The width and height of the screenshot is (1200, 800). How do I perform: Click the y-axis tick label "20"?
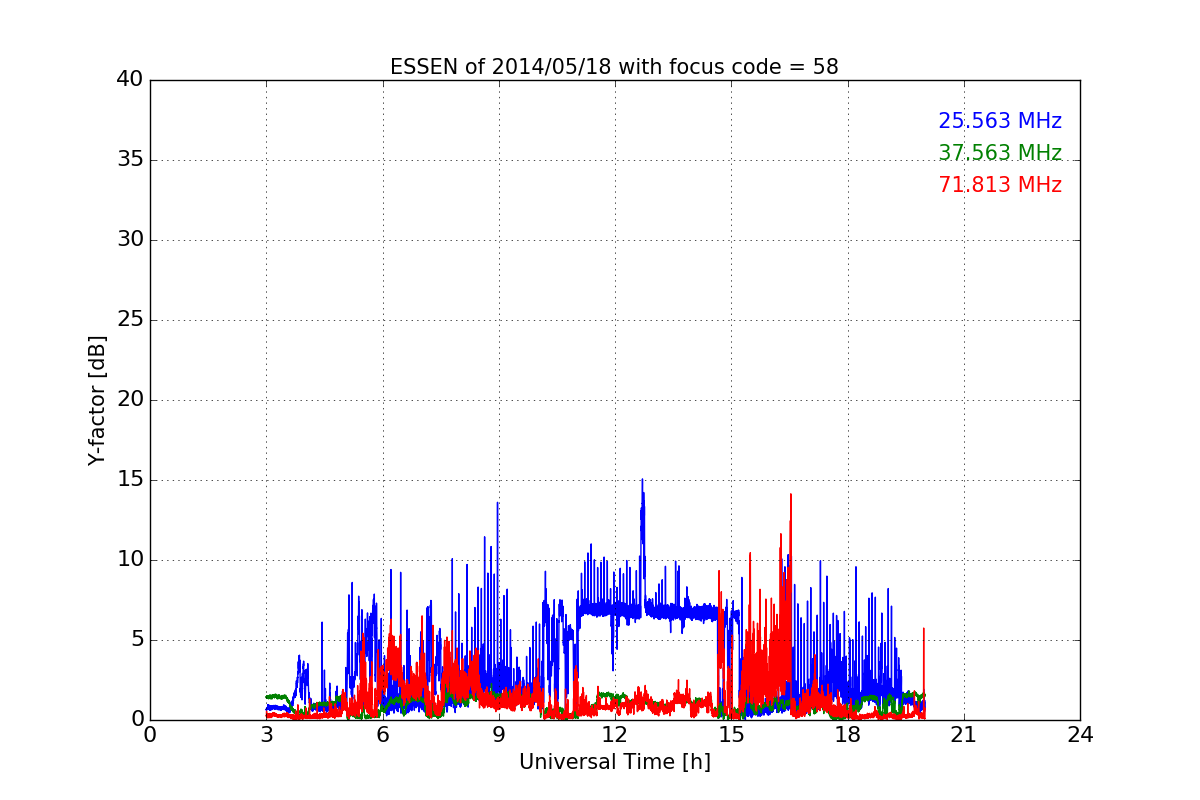point(130,400)
